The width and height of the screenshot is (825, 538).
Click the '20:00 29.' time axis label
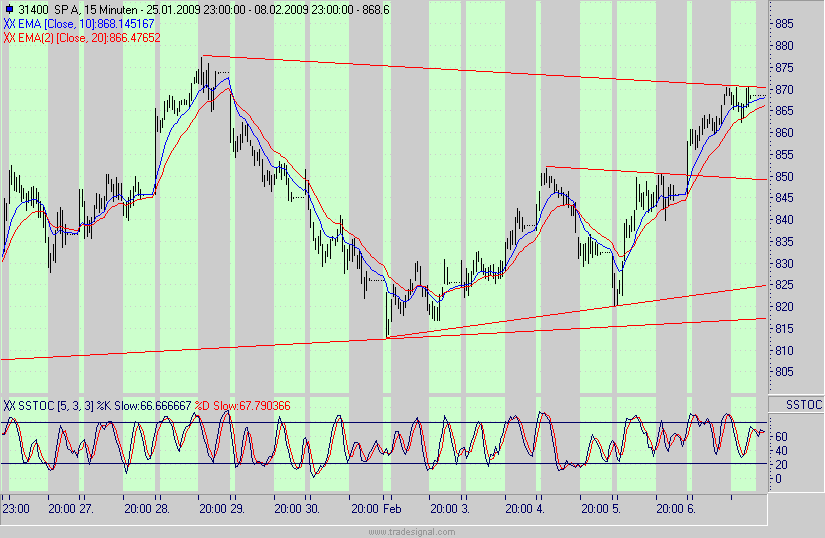coord(222,509)
